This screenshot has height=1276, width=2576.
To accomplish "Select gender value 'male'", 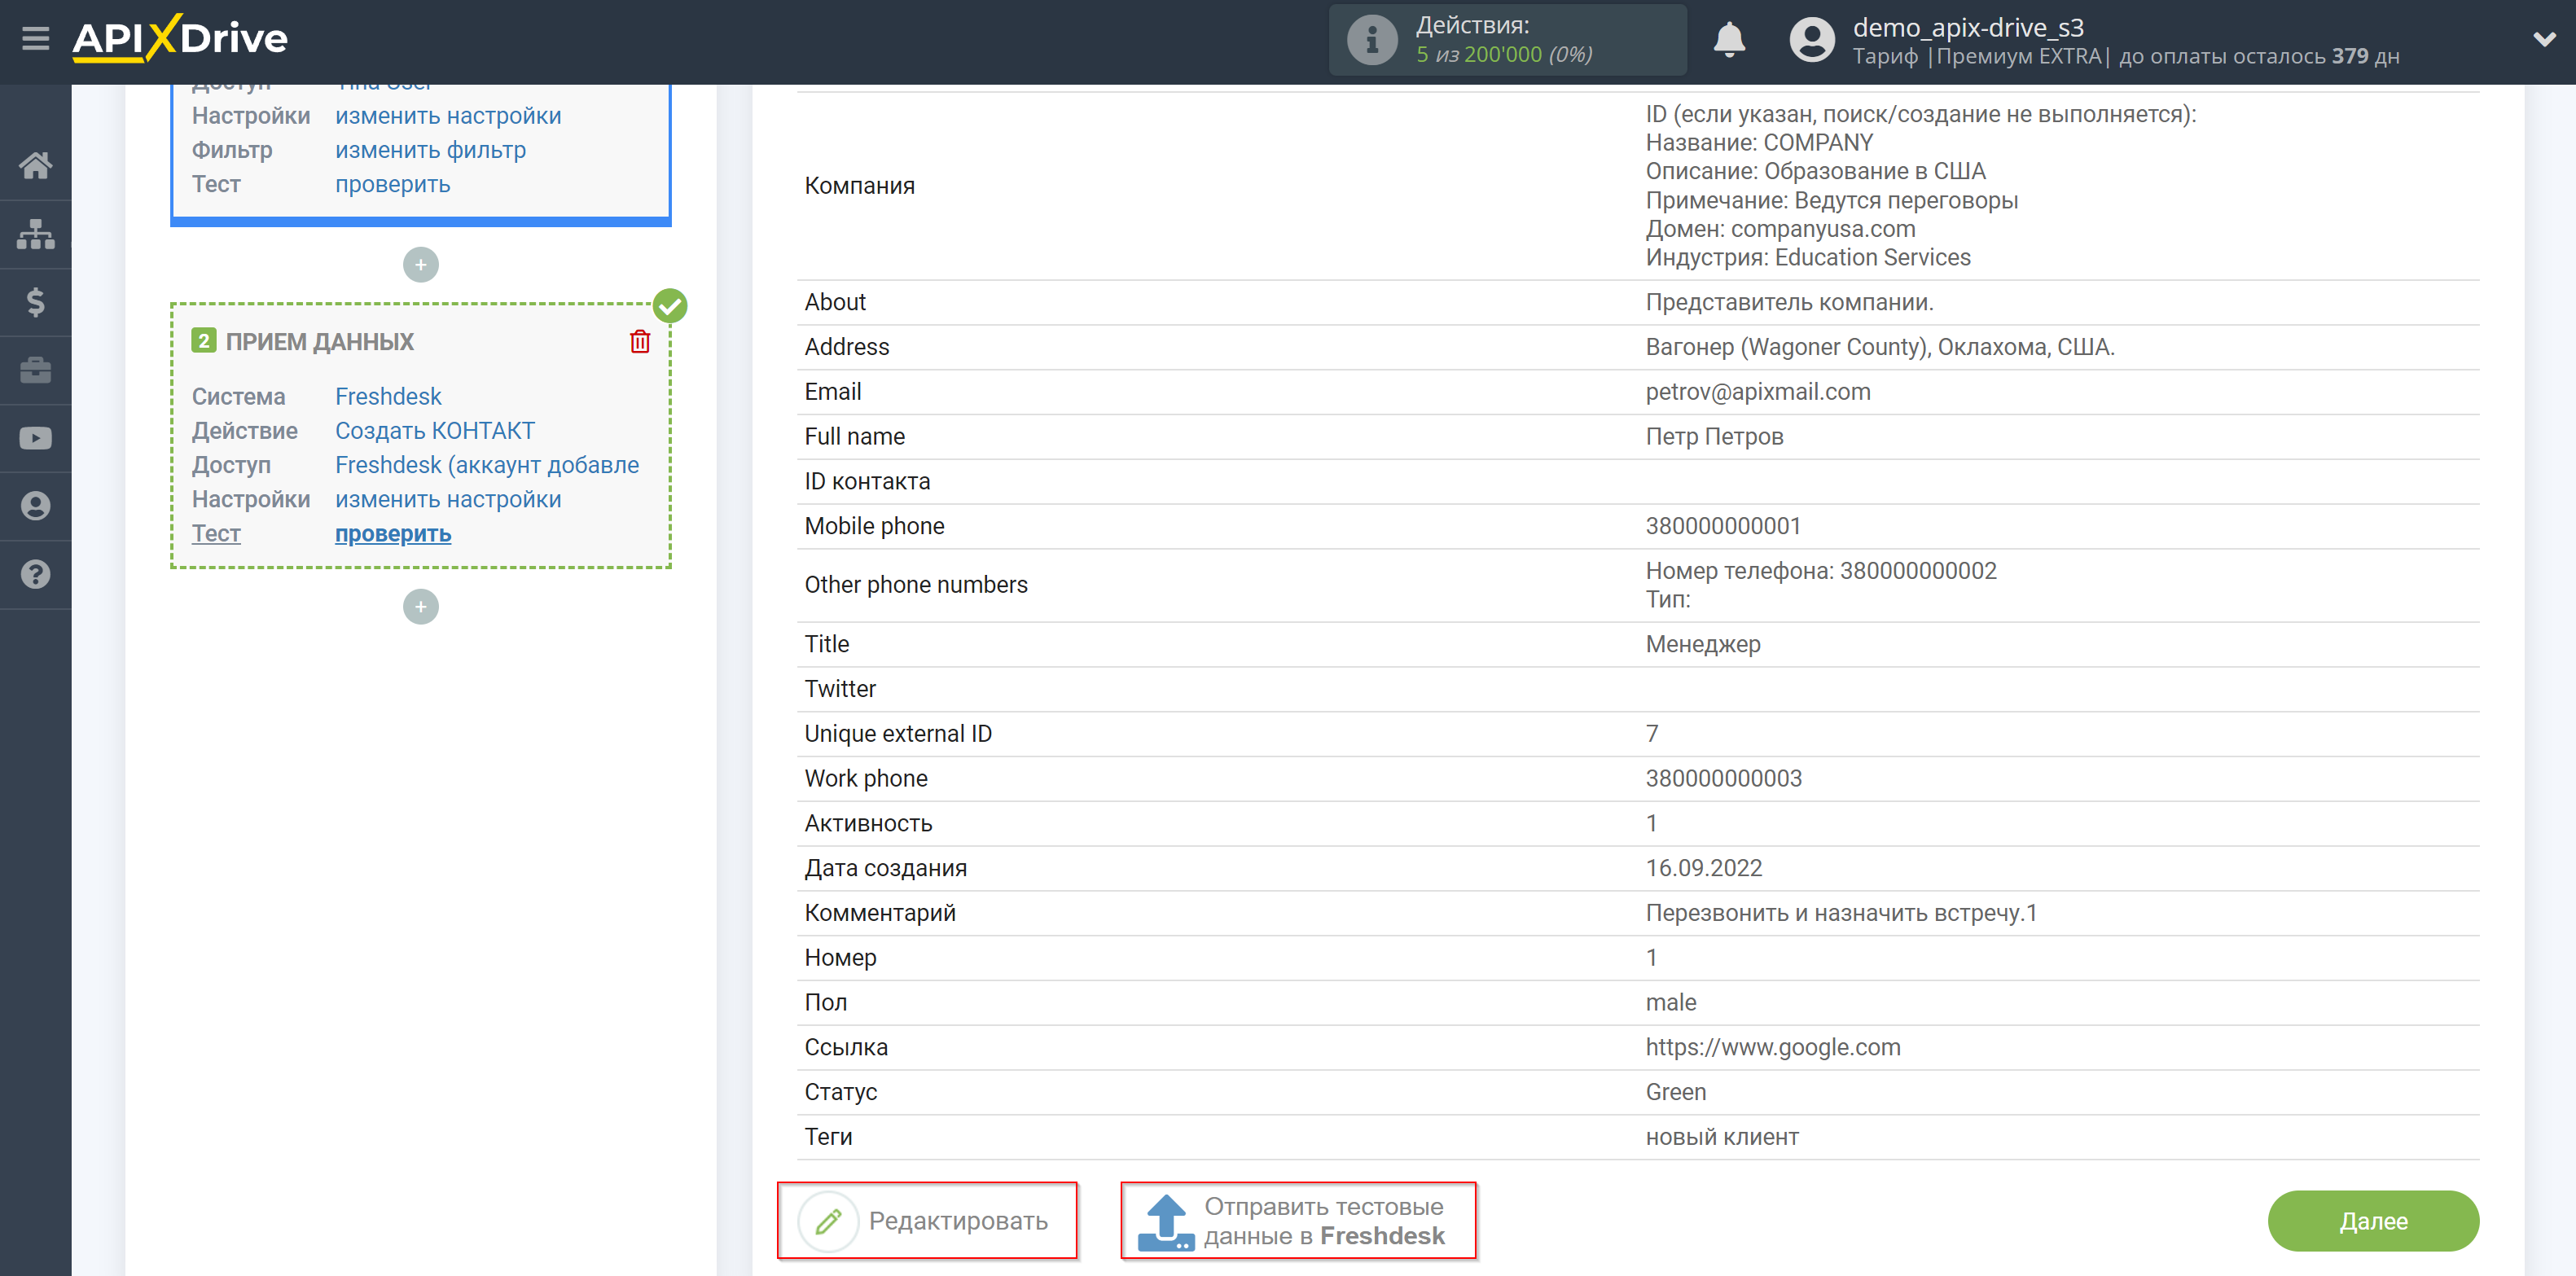I will 1671,1003.
